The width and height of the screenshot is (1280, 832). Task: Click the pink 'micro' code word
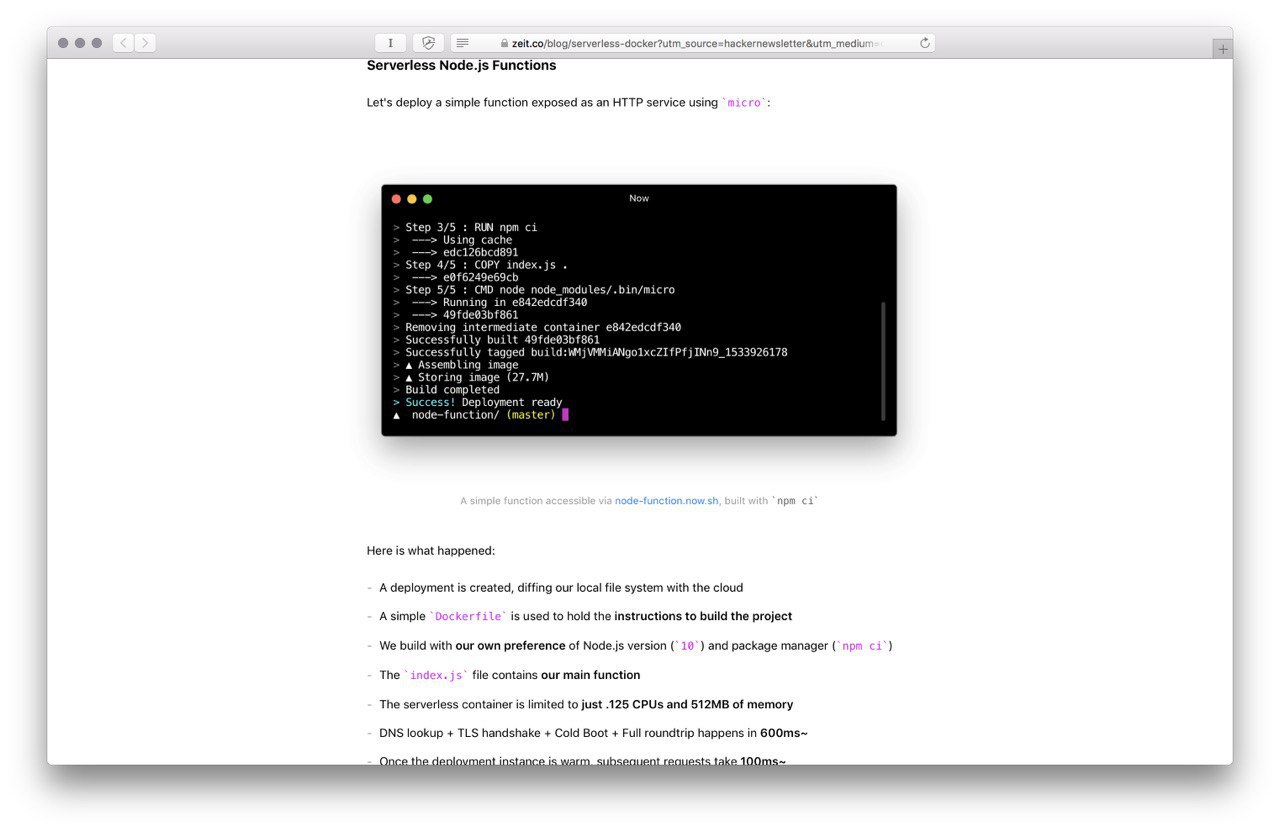(x=744, y=103)
